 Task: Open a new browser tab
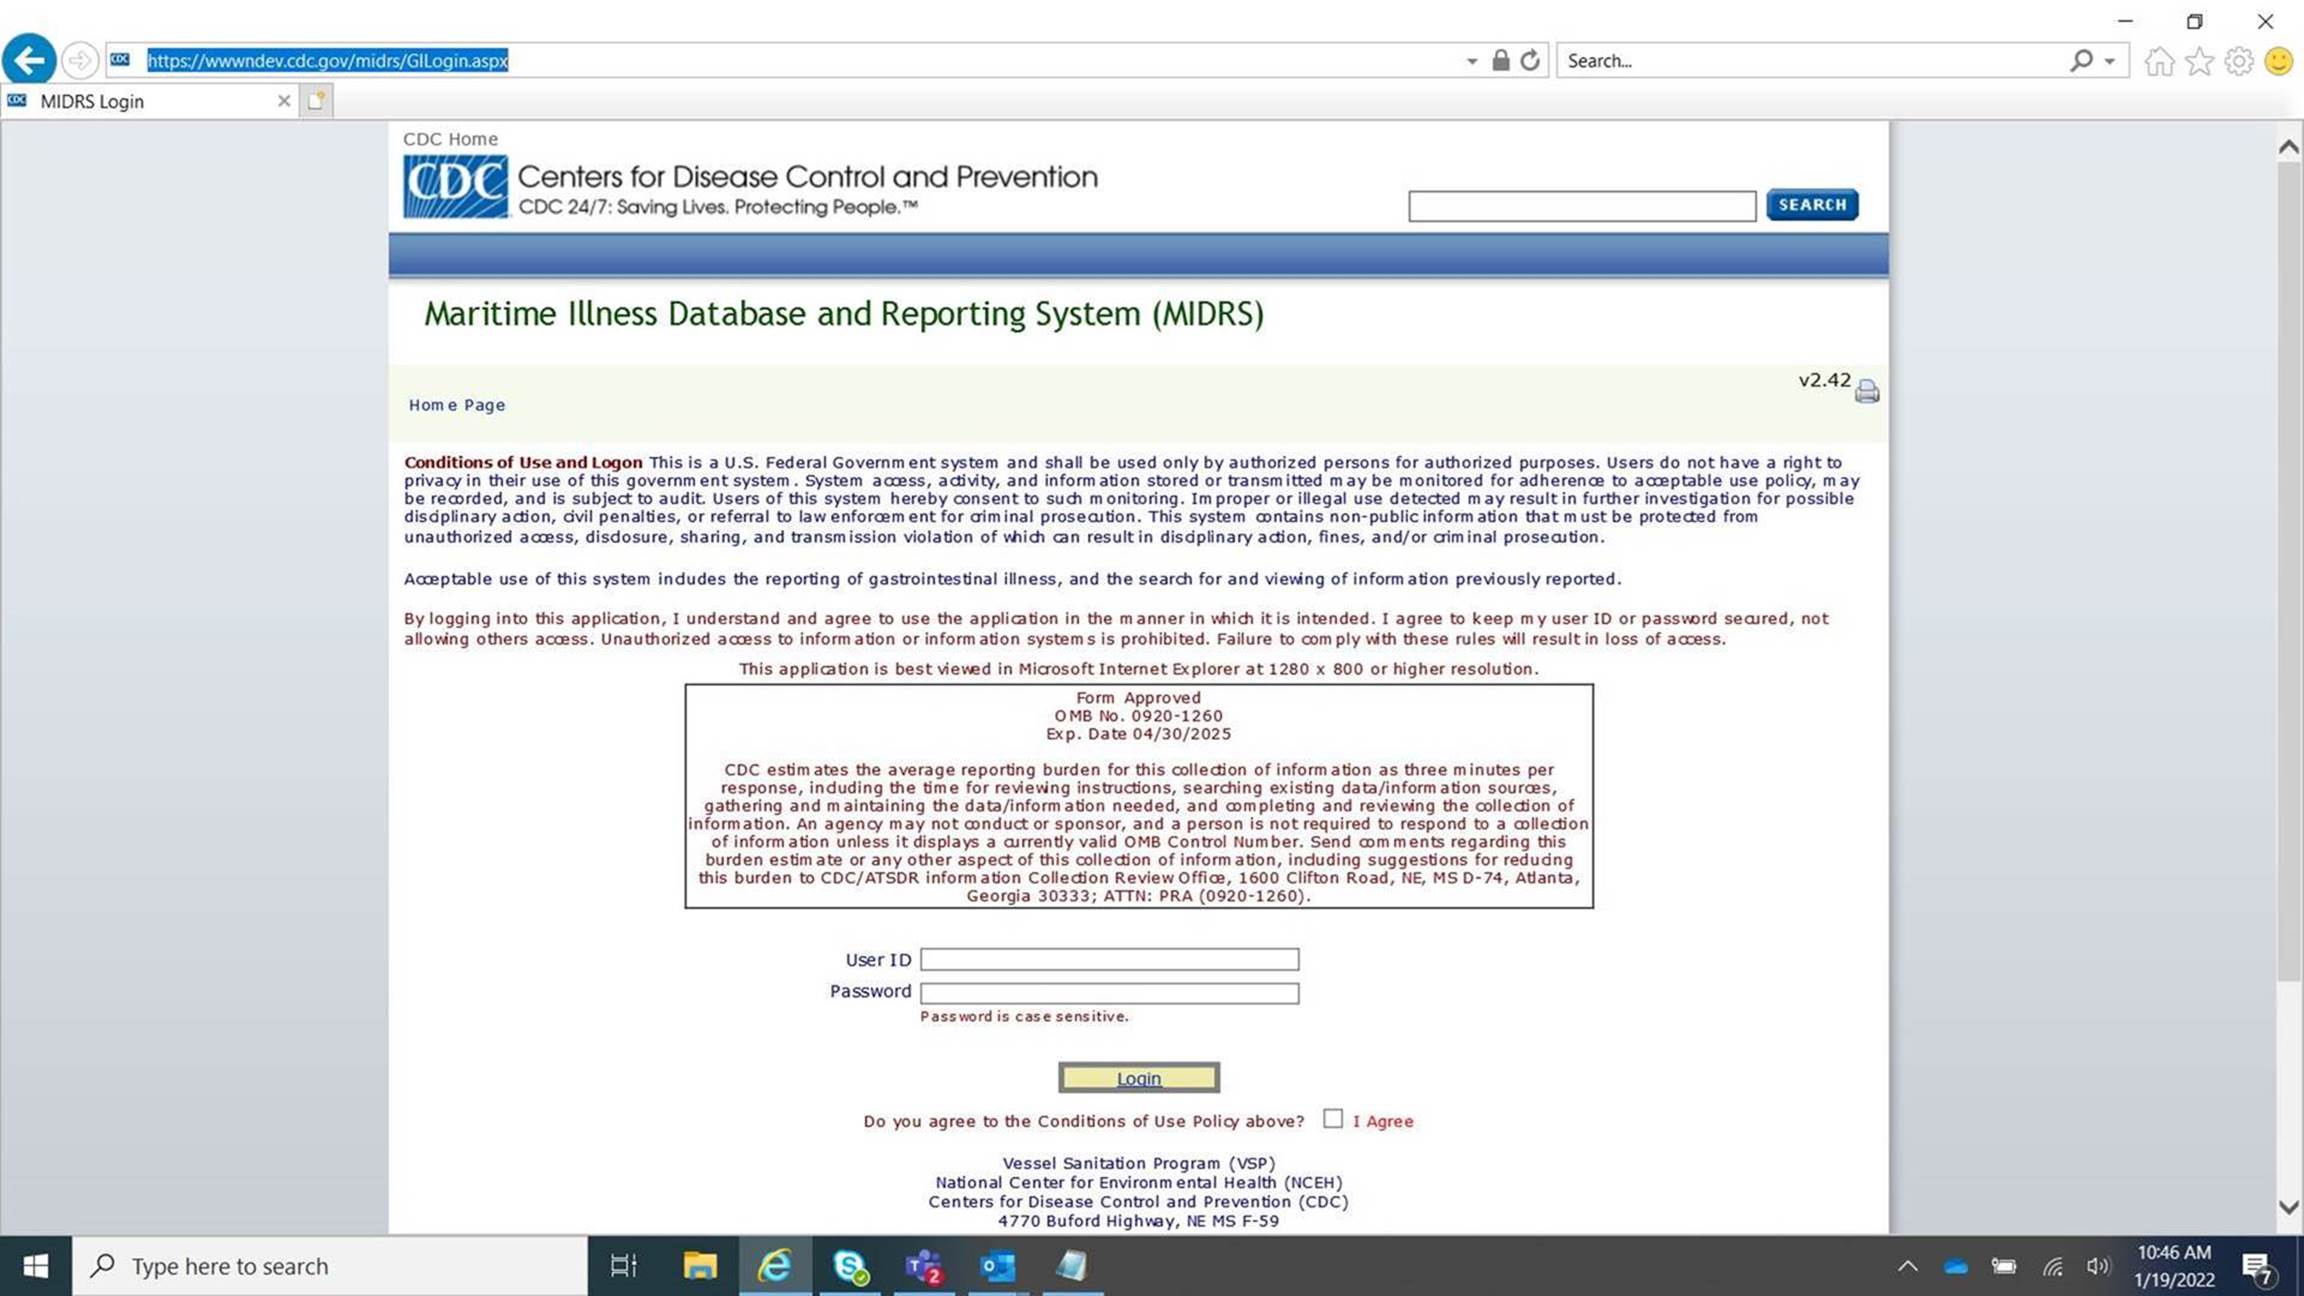tap(316, 101)
